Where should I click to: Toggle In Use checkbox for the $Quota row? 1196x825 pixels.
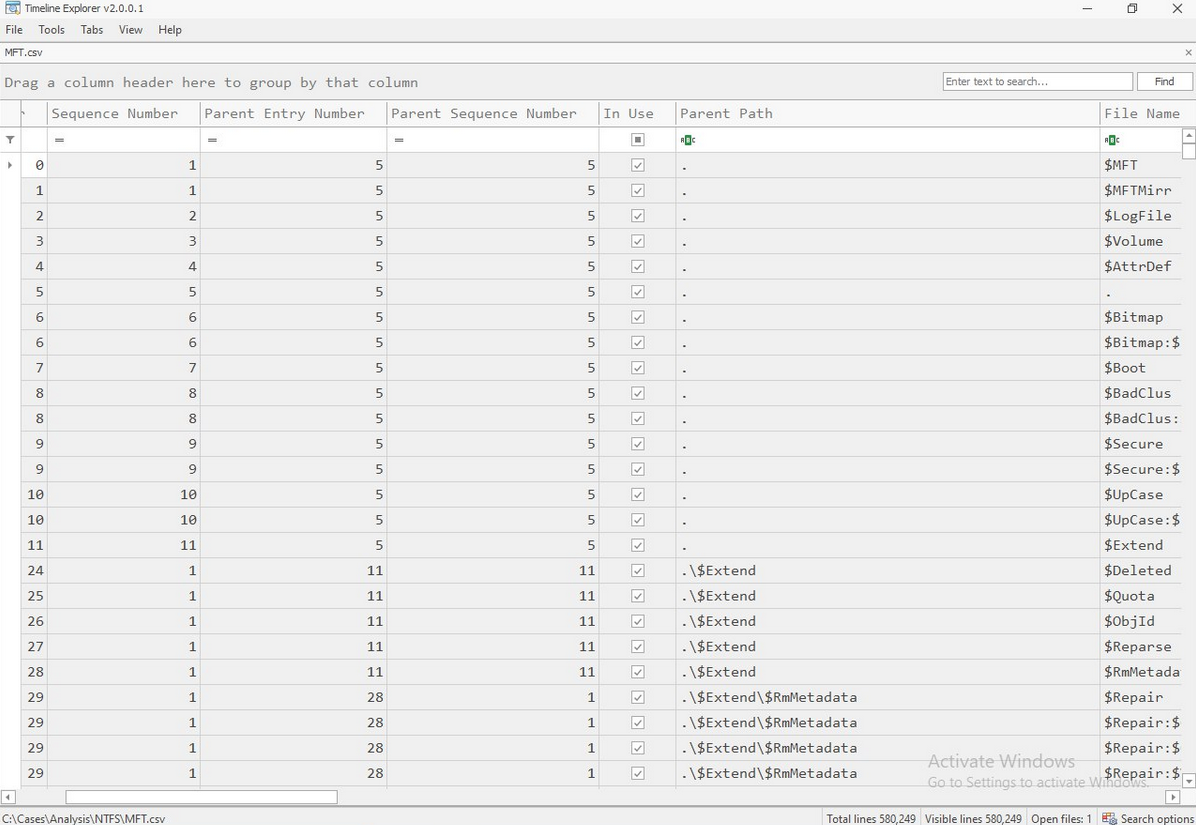[638, 596]
